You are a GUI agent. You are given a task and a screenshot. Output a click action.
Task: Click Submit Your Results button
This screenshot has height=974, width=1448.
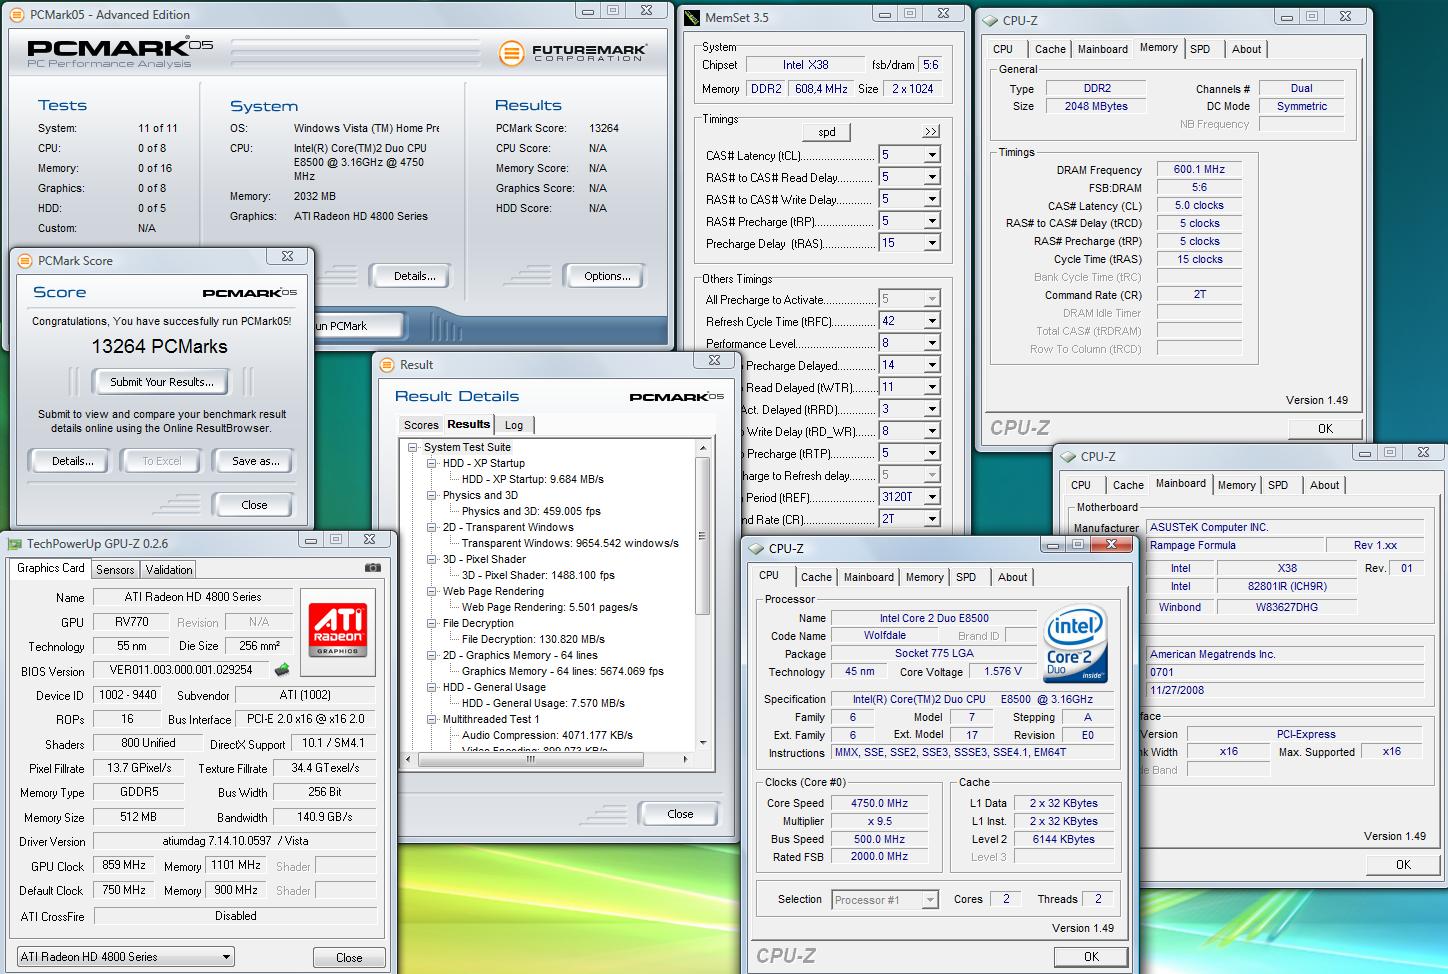click(161, 382)
